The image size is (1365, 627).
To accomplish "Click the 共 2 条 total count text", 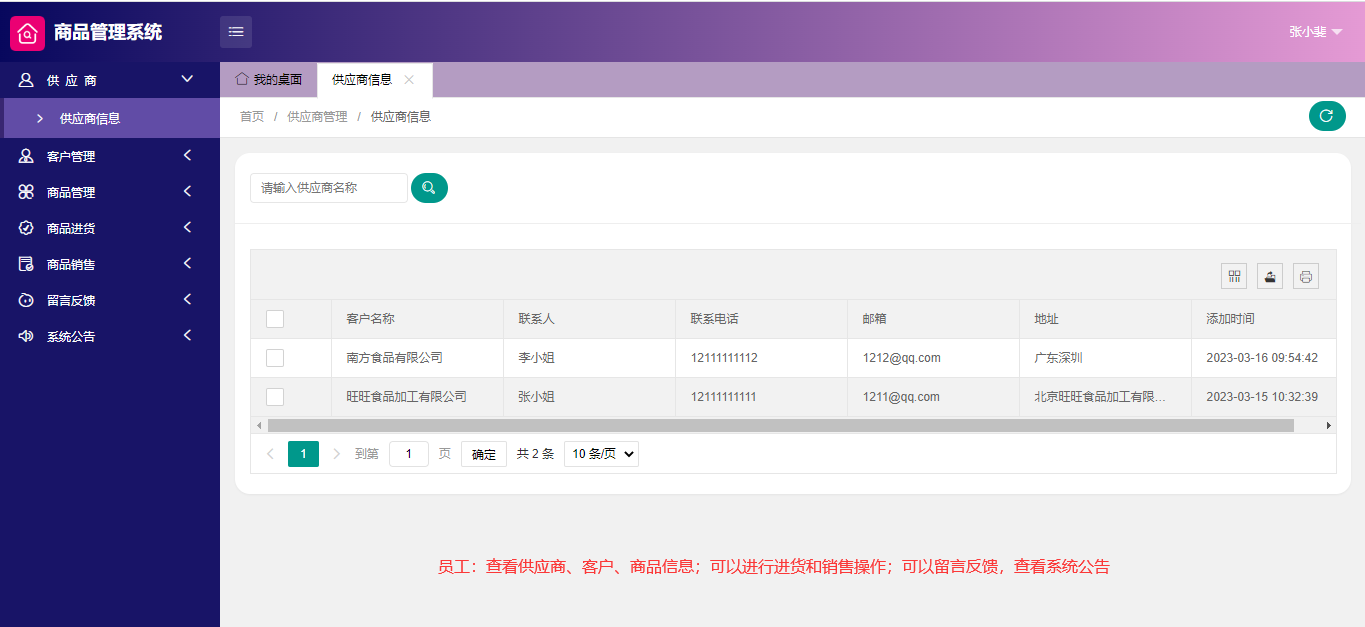I will point(535,454).
